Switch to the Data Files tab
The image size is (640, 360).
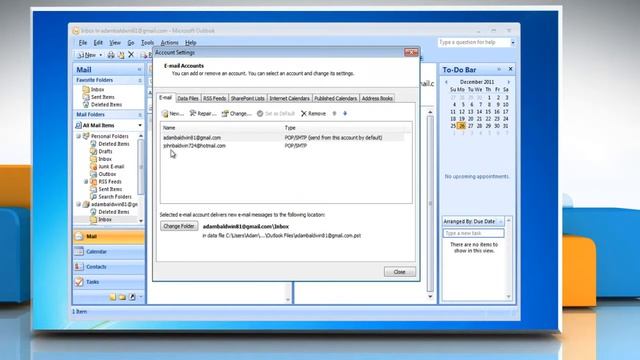pos(188,98)
